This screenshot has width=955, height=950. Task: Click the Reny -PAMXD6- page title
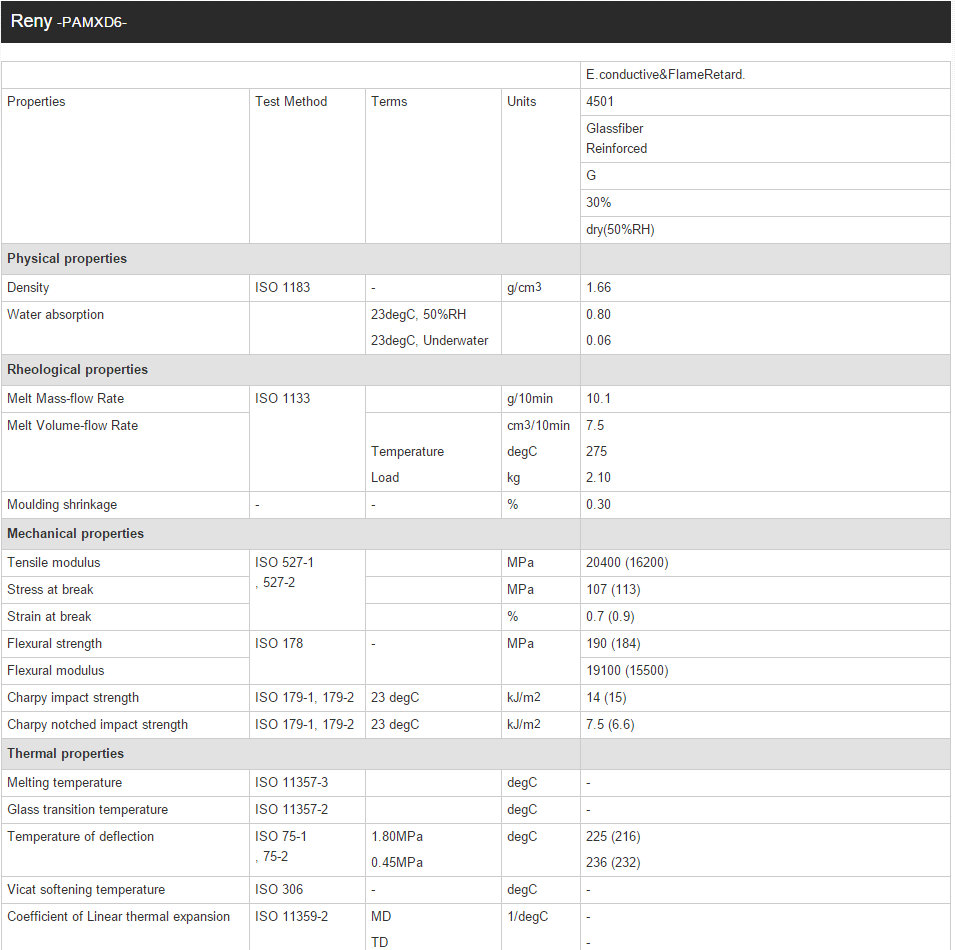coord(68,22)
